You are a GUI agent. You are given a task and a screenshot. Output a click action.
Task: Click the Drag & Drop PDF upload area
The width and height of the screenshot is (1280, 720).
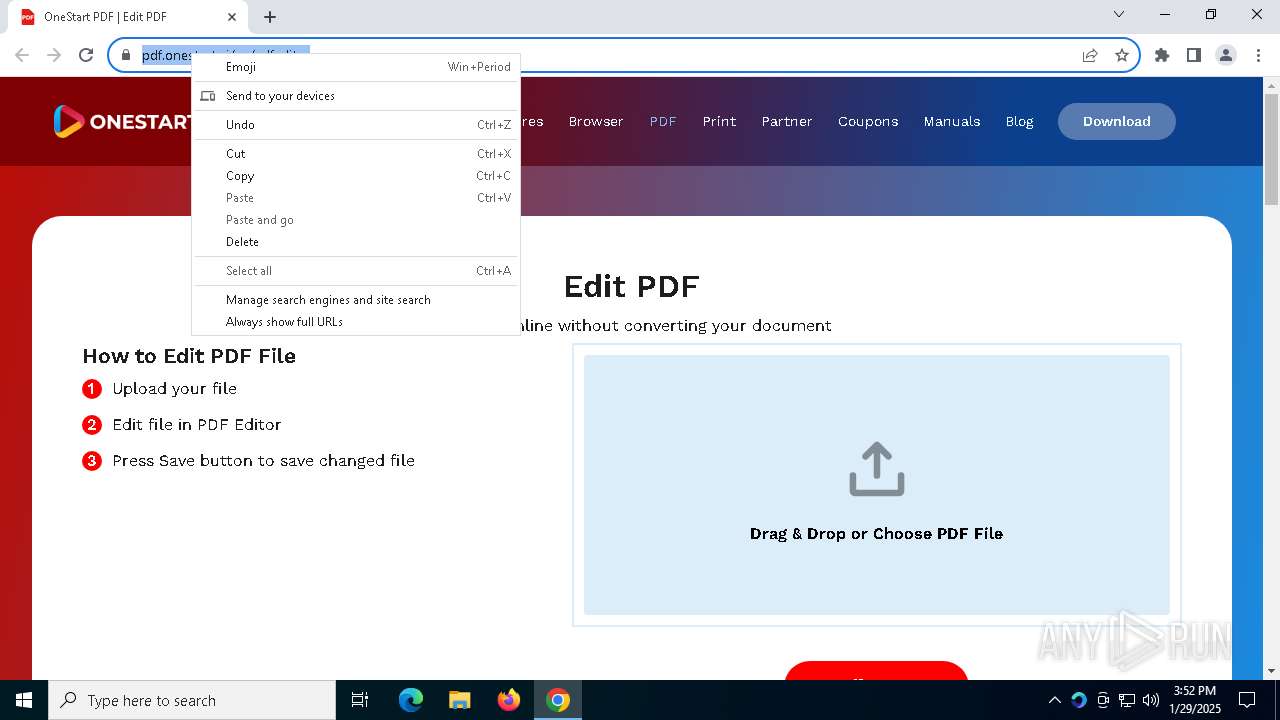(x=877, y=485)
